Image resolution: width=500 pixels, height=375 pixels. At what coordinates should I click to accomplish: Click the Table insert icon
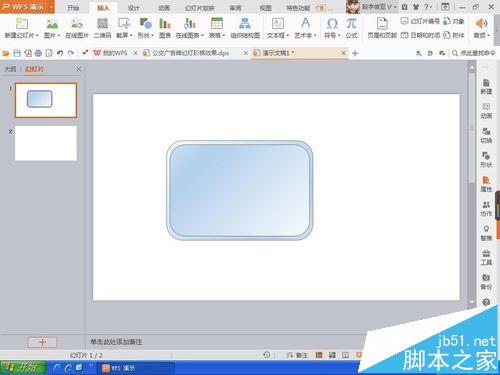pos(217,24)
